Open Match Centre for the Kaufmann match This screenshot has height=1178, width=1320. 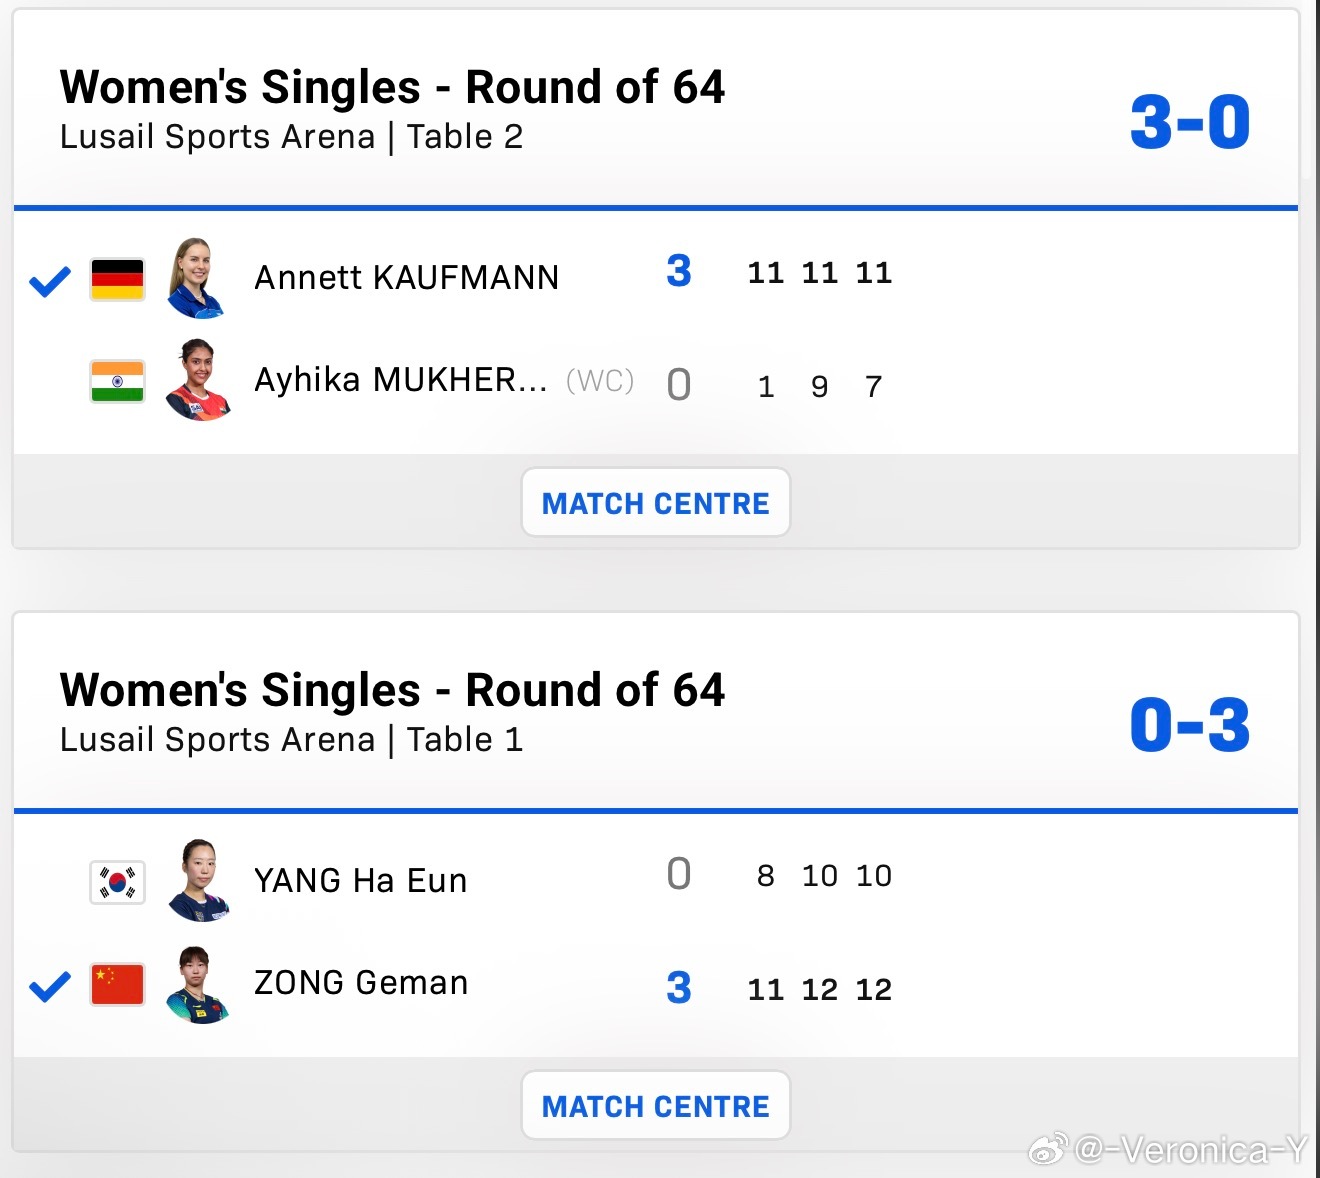tap(655, 503)
